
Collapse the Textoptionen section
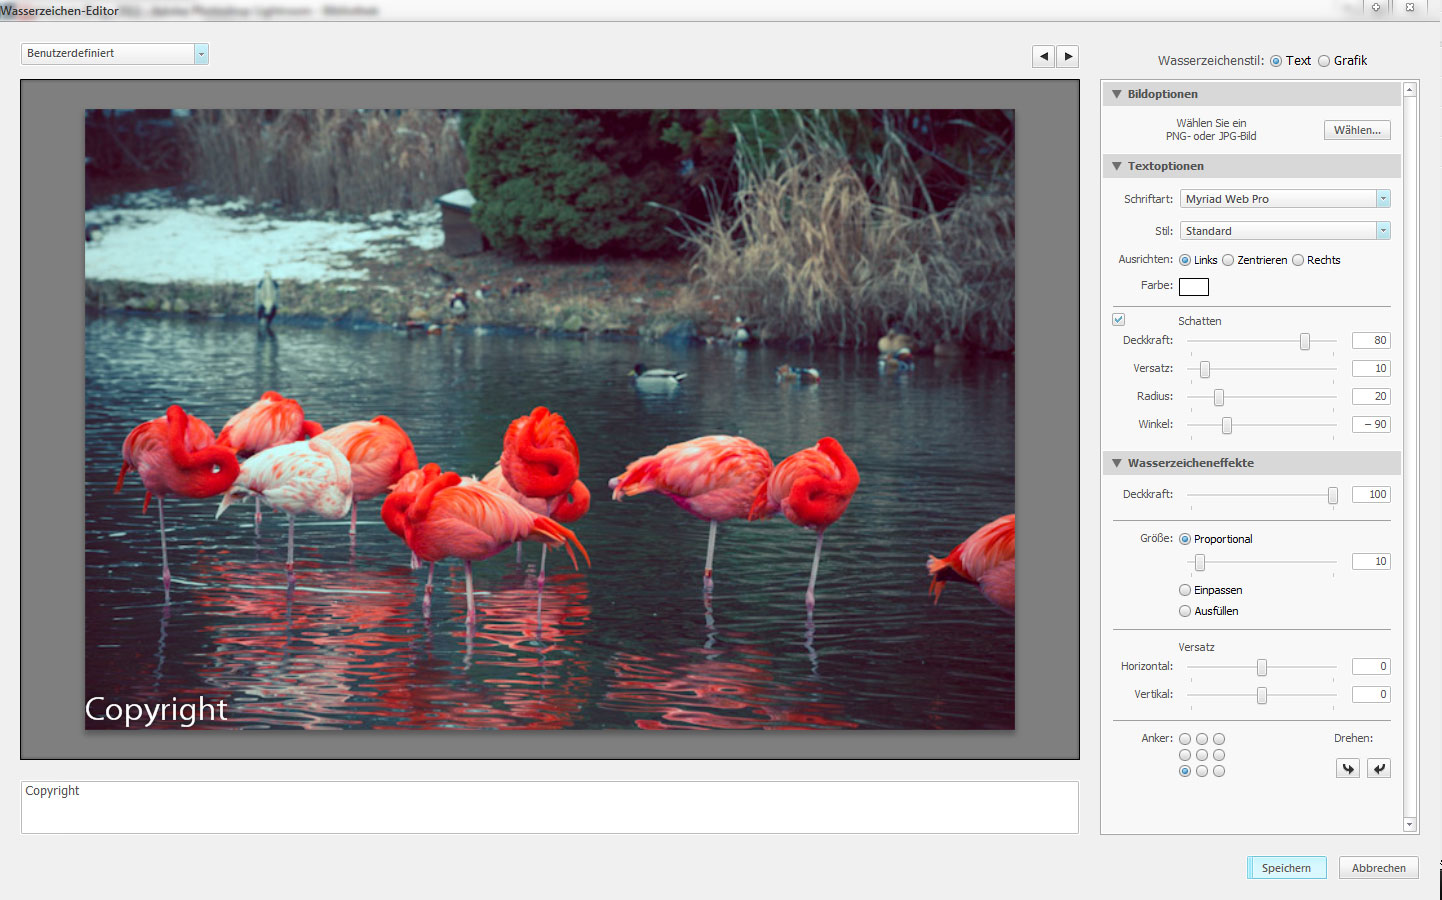click(x=1117, y=166)
